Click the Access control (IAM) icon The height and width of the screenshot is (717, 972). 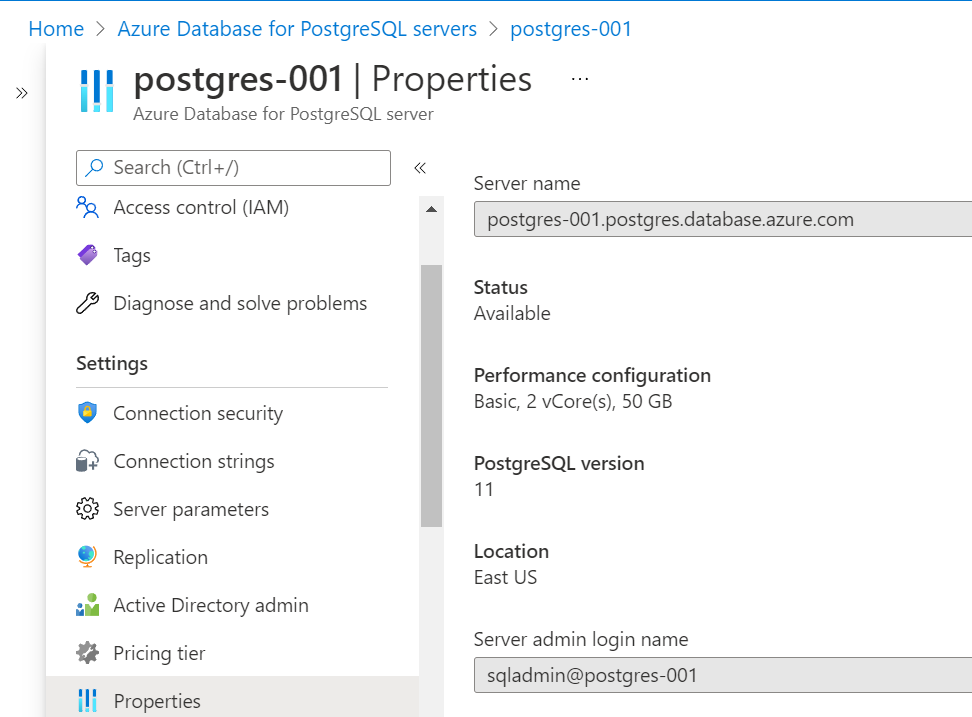[x=88, y=208]
